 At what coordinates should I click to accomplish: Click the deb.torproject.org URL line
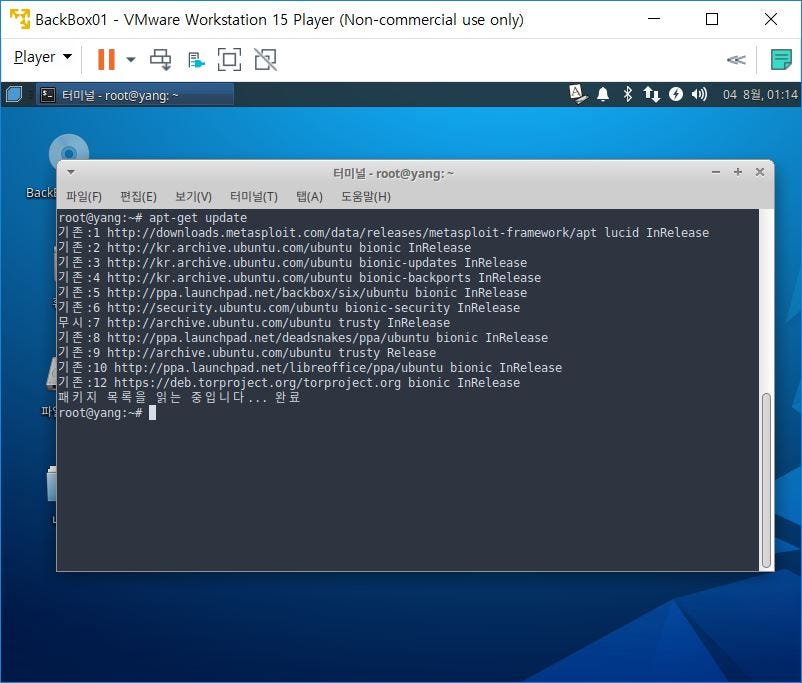(x=289, y=383)
